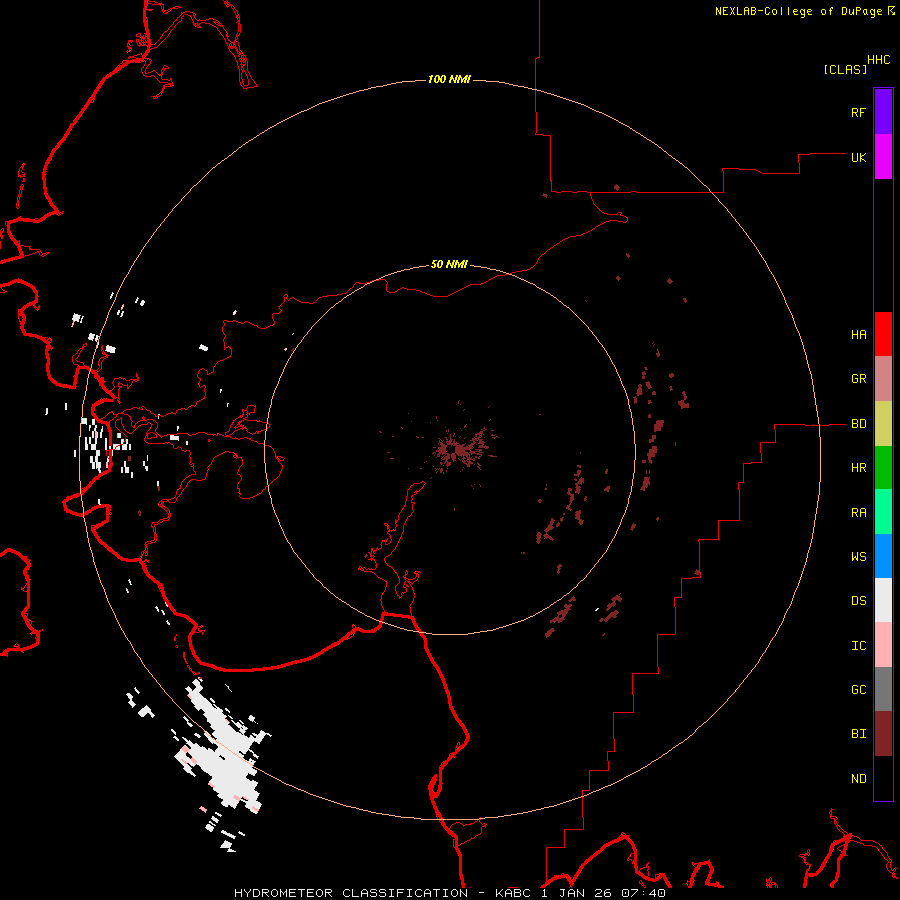
Task: Click the IC pink legend color block
Action: tap(883, 645)
